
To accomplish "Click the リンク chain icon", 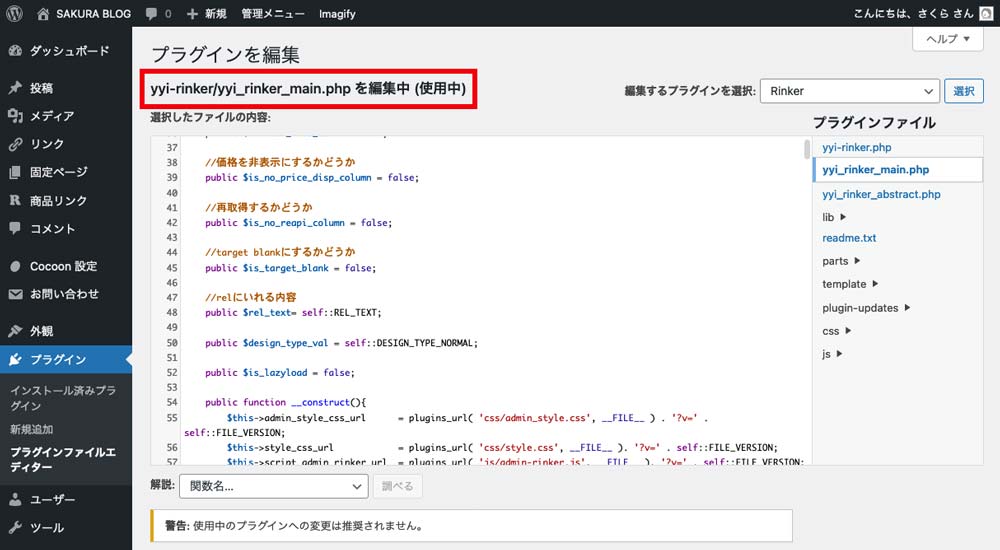I will coord(15,144).
